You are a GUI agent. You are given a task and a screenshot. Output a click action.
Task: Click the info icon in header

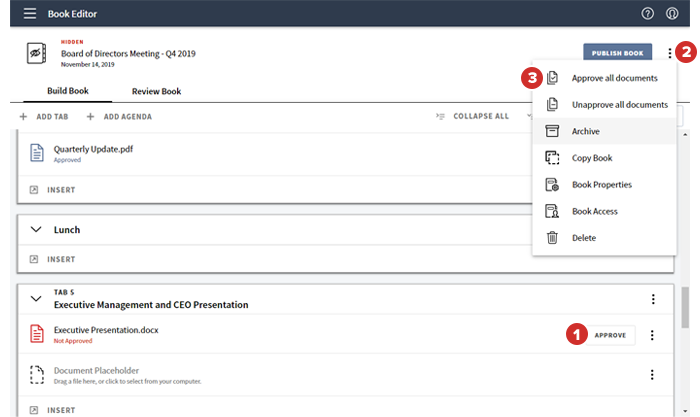(673, 14)
